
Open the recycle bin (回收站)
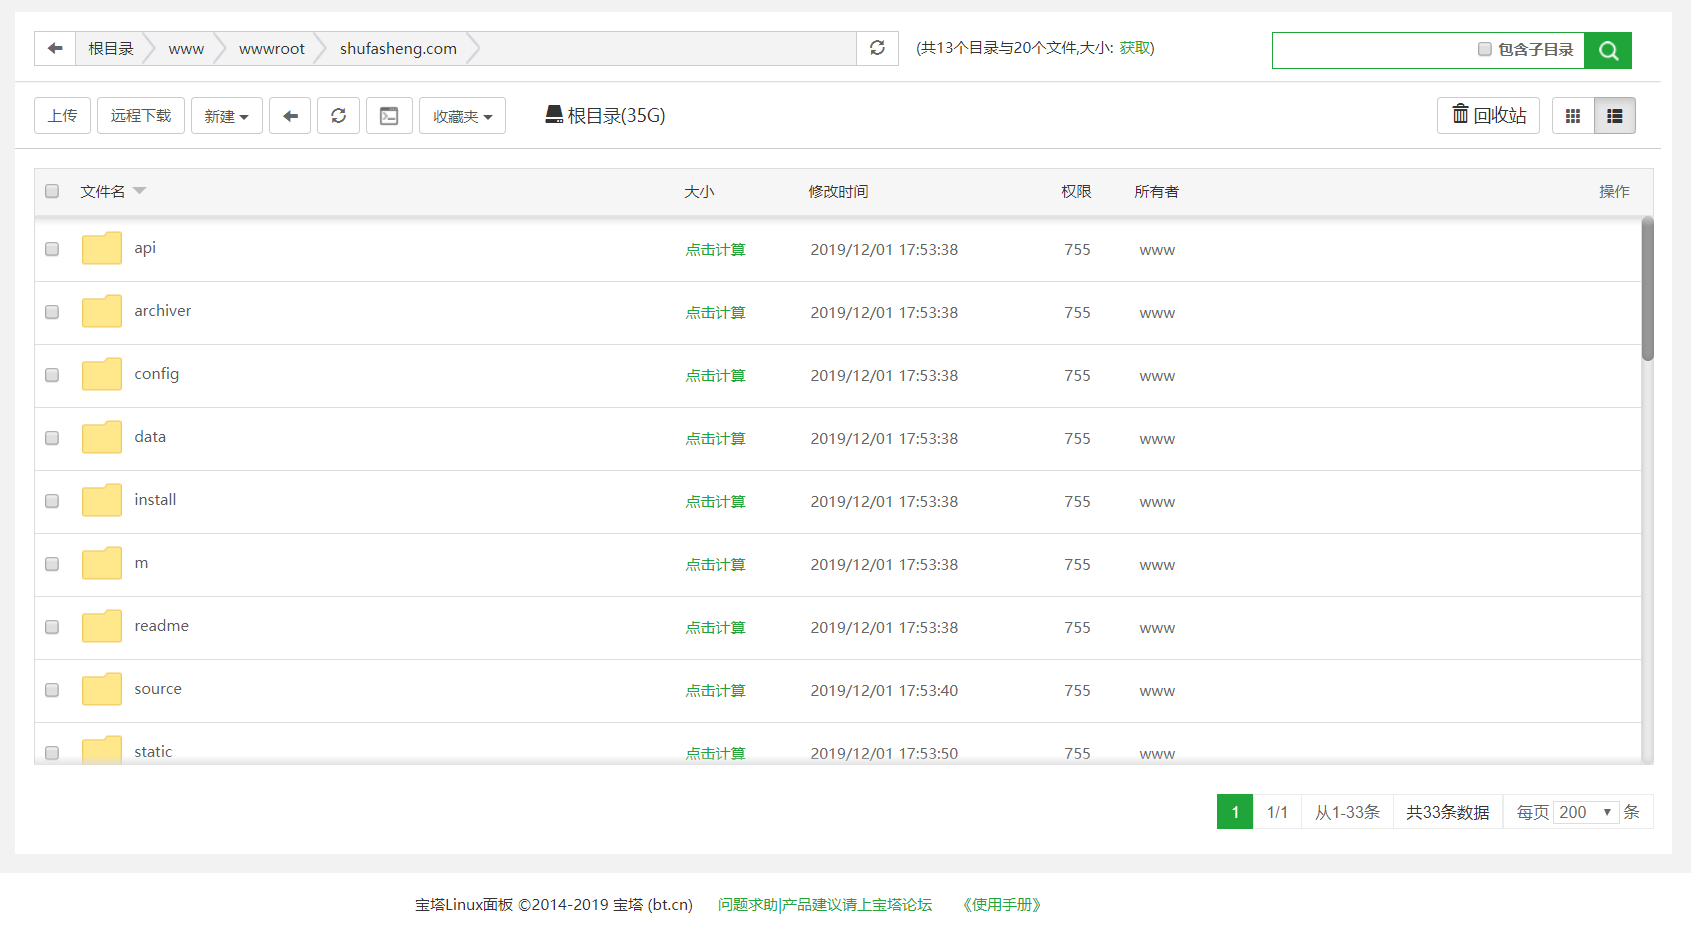coord(1488,115)
